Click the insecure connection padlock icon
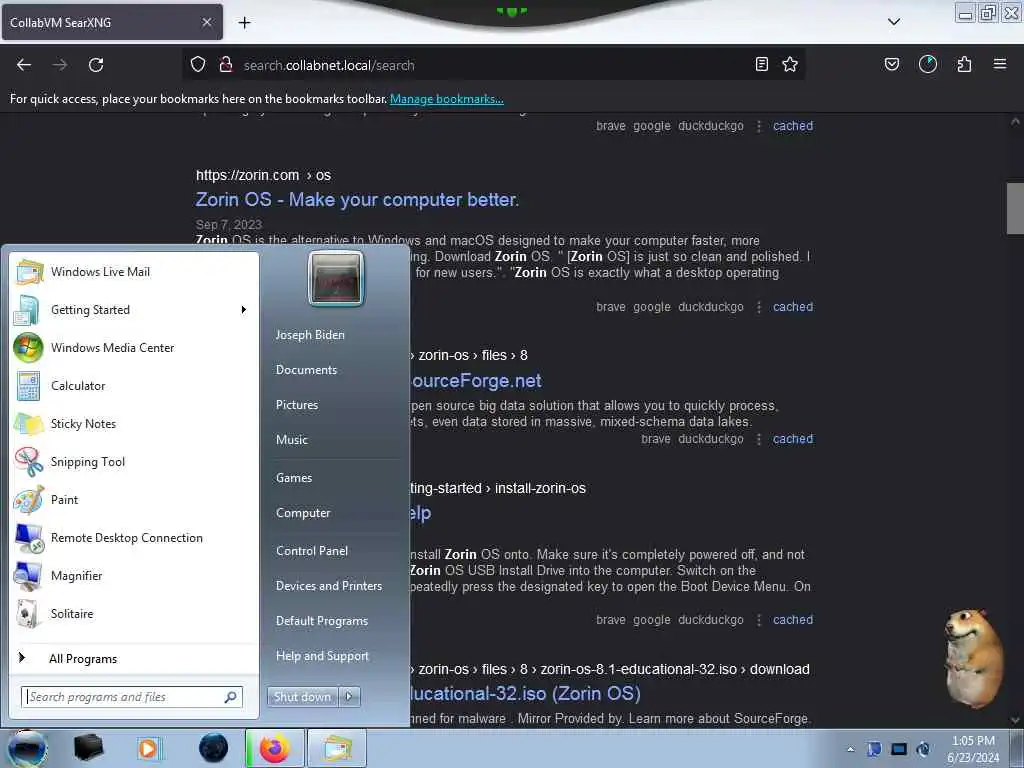 (x=226, y=65)
